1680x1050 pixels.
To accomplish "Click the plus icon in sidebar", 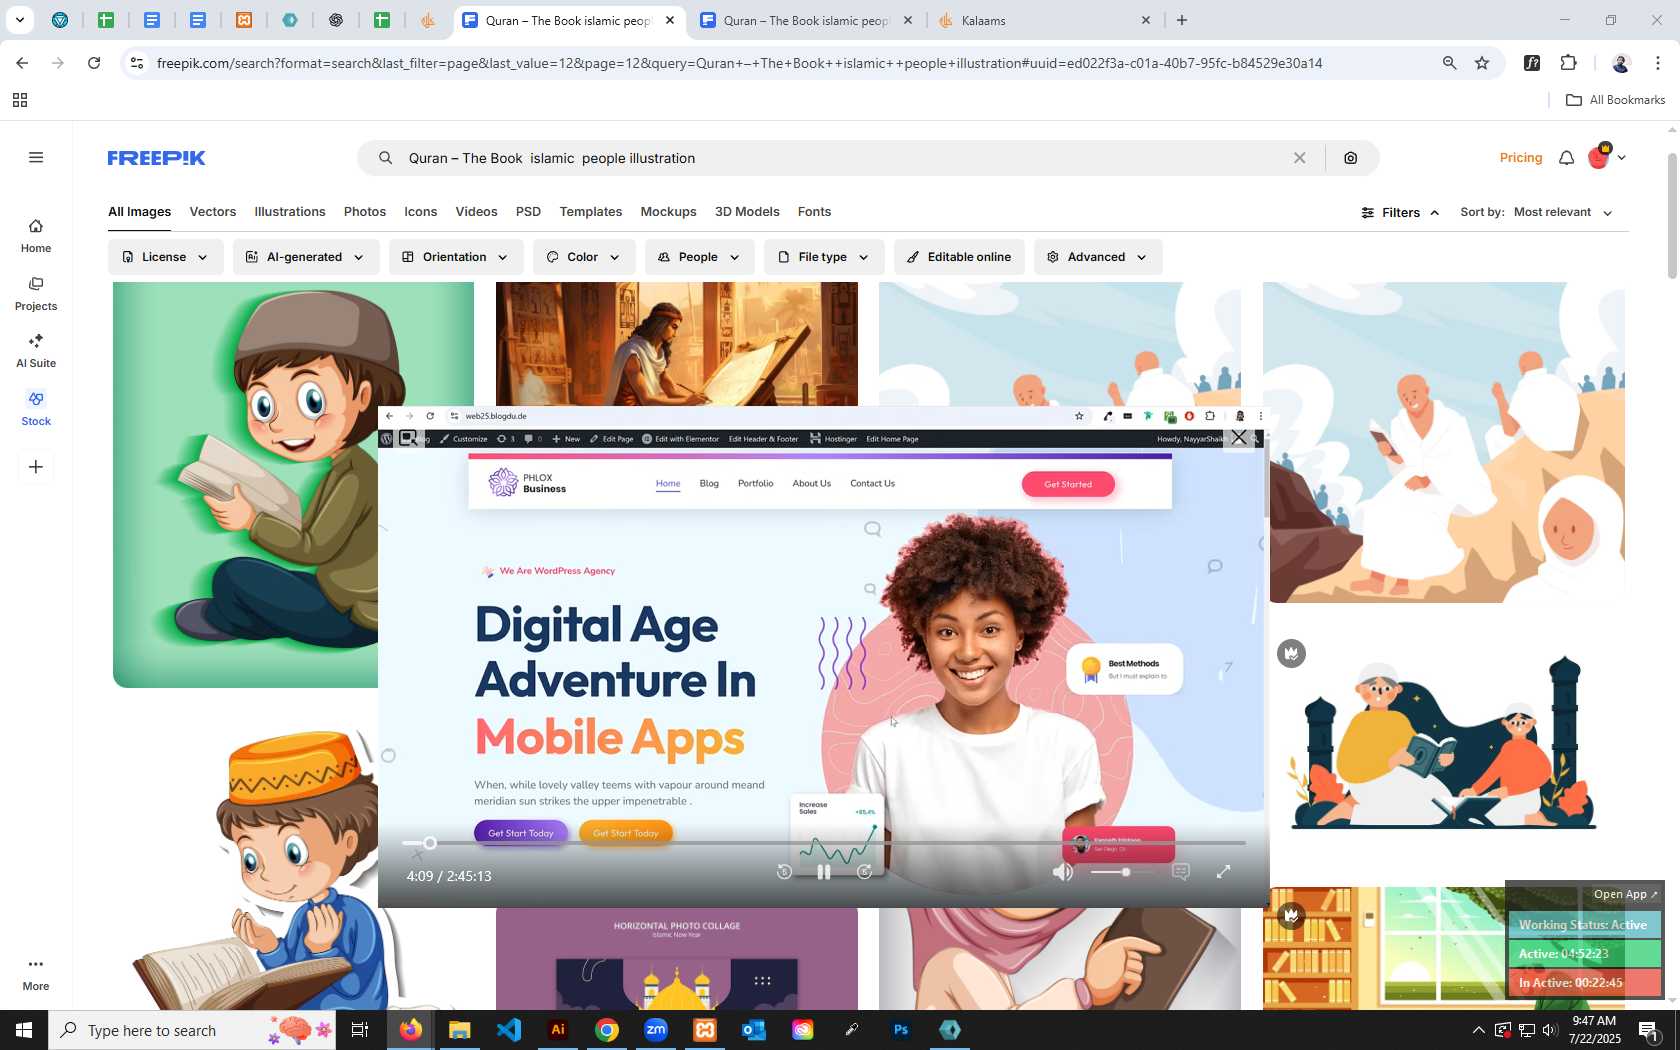I will coord(36,467).
